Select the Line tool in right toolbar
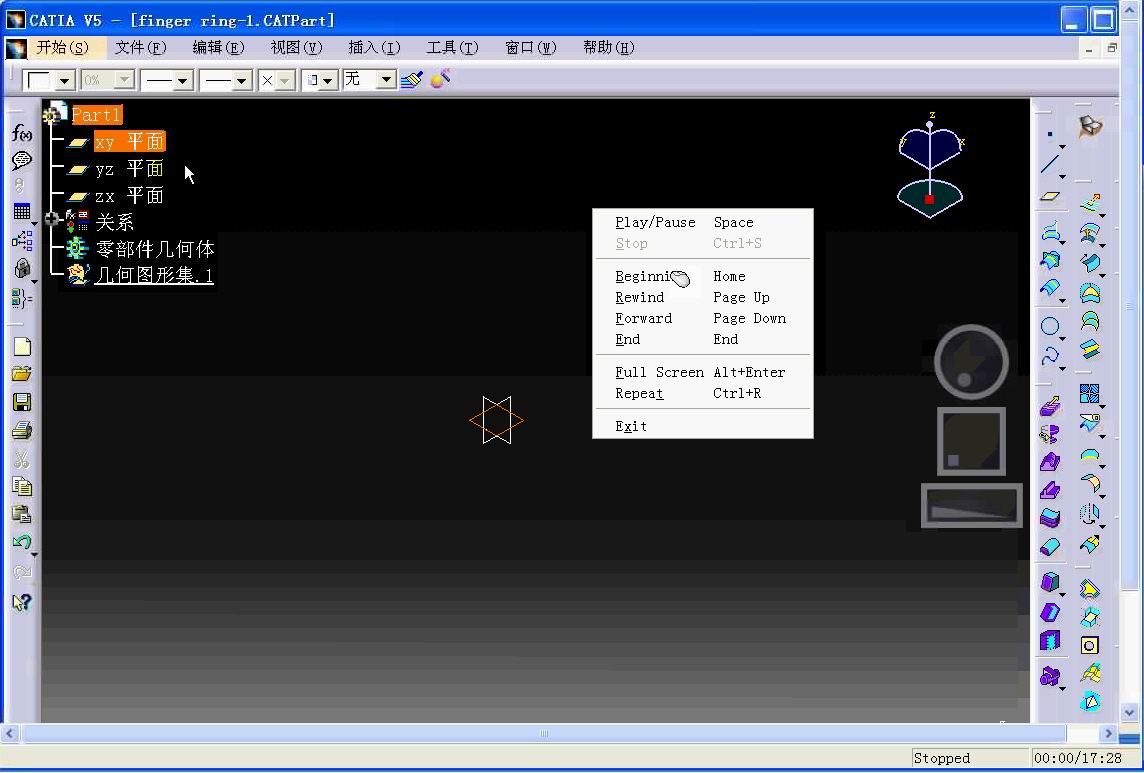Viewport: 1144px width, 773px height. coord(1050,165)
